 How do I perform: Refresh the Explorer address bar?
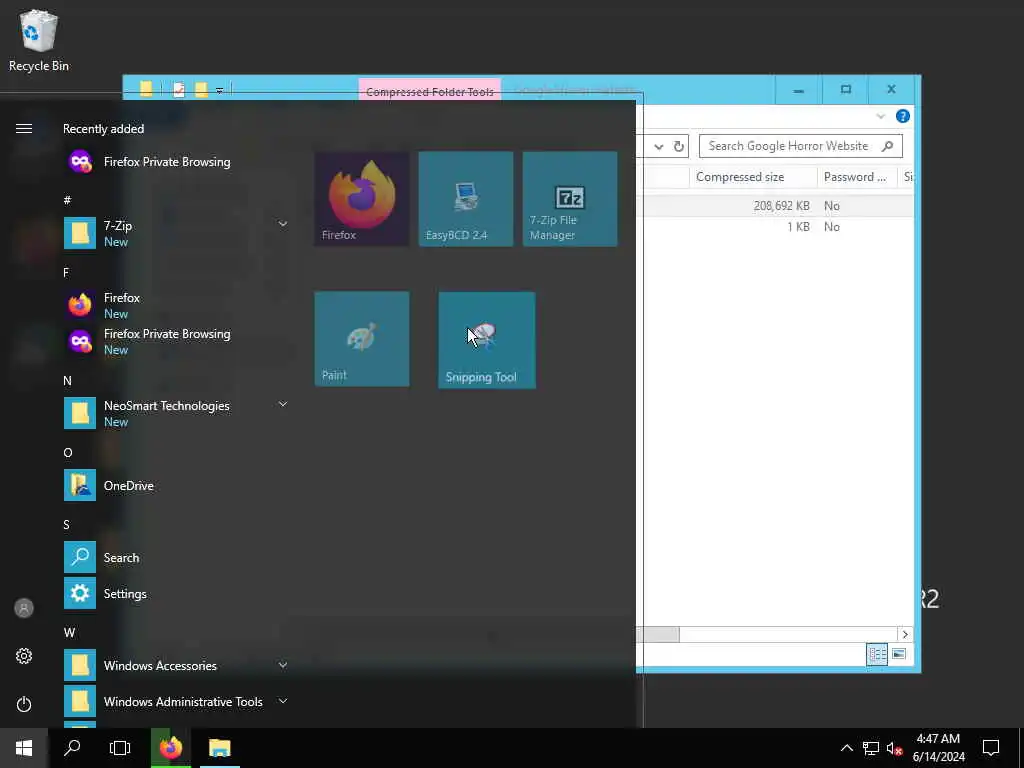[x=679, y=146]
